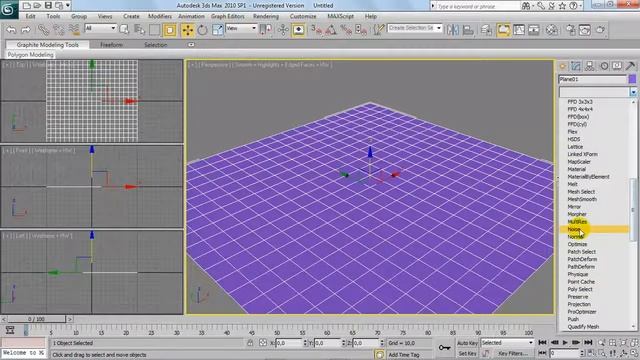Open Select by Name dialog icon
The image size is (640, 360).
[140, 29]
